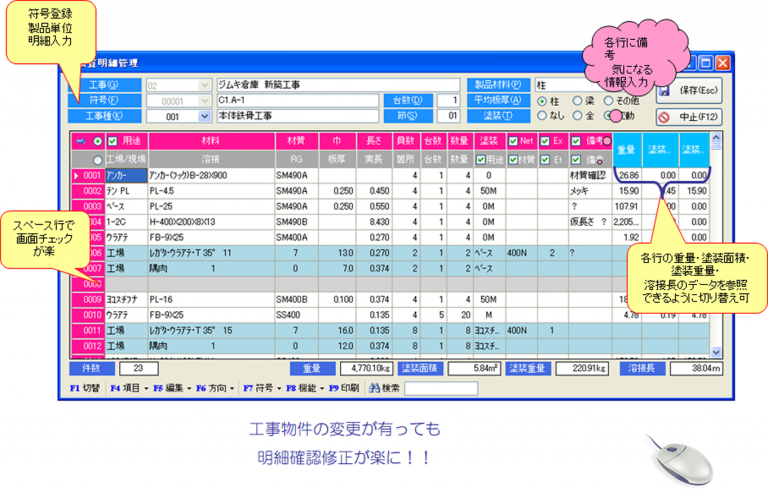
Task: Click the search text field beside 検索
Action: (441, 389)
